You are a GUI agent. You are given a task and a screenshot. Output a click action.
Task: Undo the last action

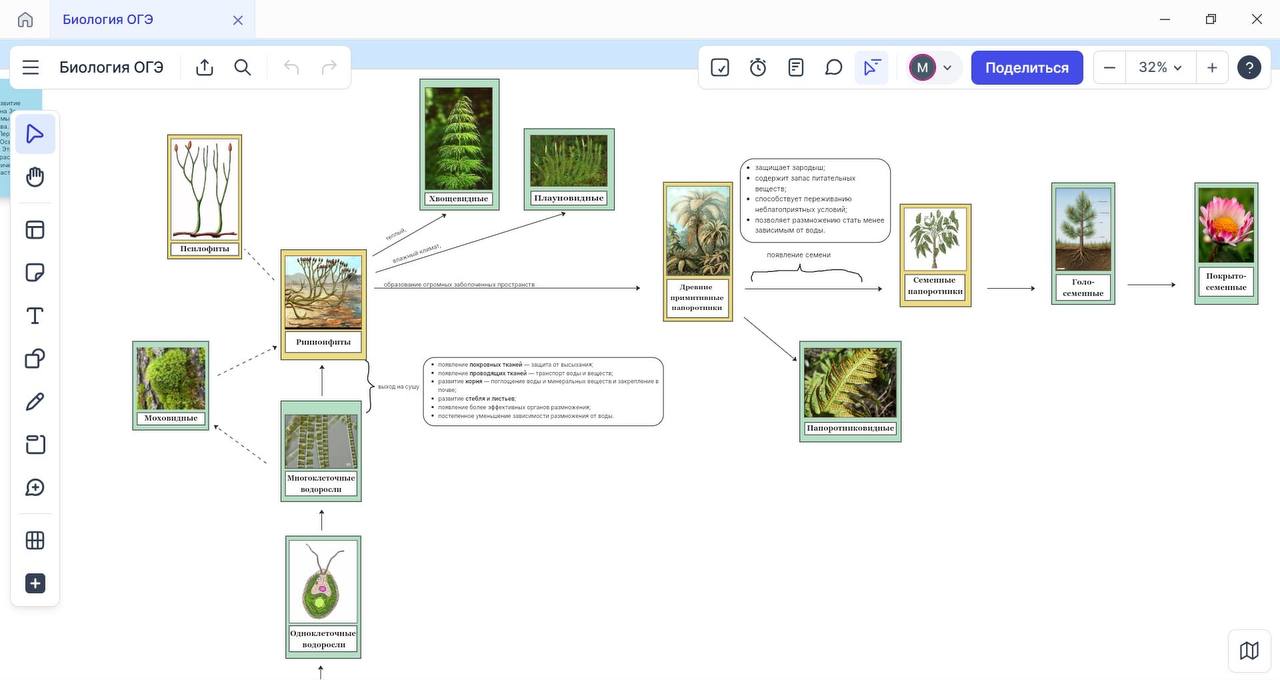(x=292, y=67)
